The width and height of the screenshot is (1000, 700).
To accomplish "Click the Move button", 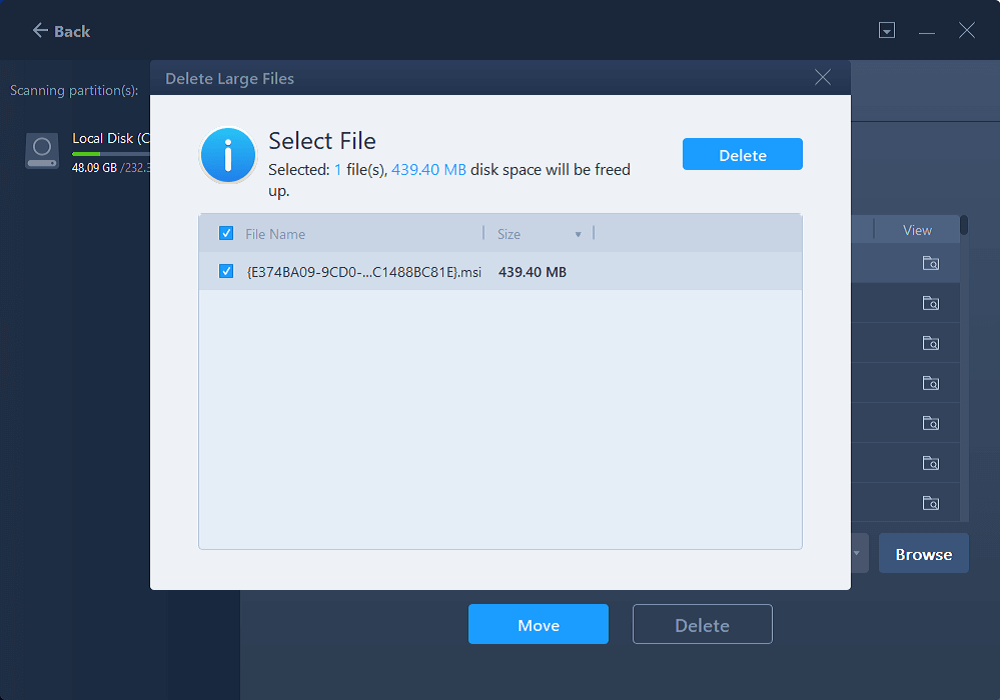I will tap(538, 624).
